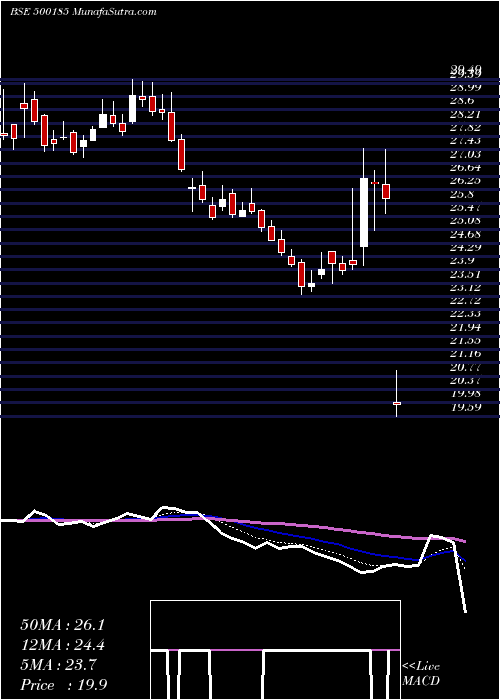This screenshot has height=700, width=500.
Task: Click the 50MA : 26.1 value text
Action: tap(62, 625)
